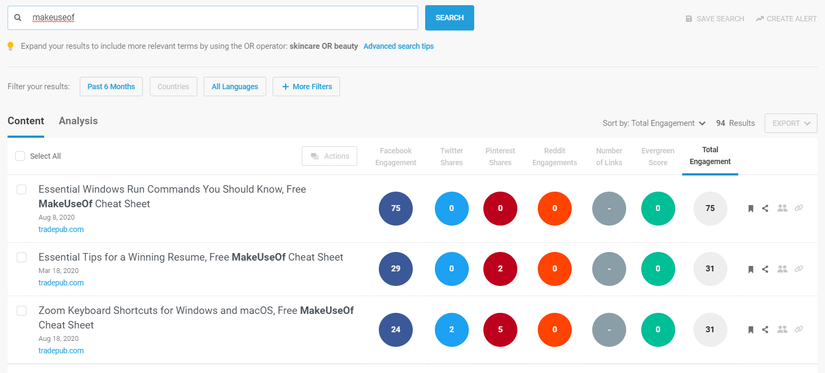Image resolution: width=825 pixels, height=373 pixels.
Task: Sort by Twitter Shares column
Action: (x=451, y=157)
